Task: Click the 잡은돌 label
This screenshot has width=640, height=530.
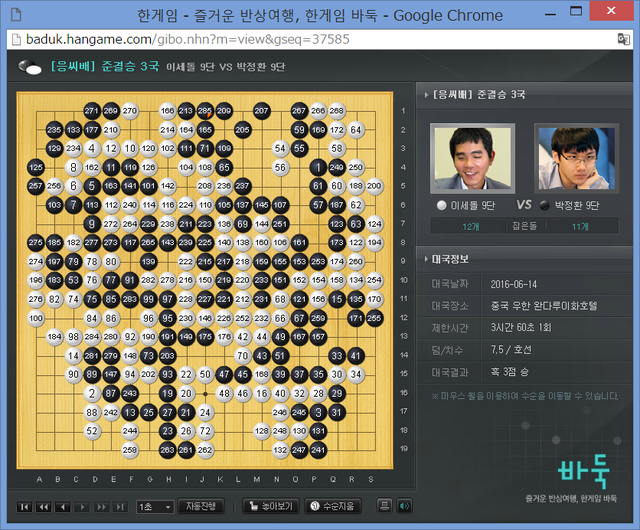Action: click(x=524, y=226)
